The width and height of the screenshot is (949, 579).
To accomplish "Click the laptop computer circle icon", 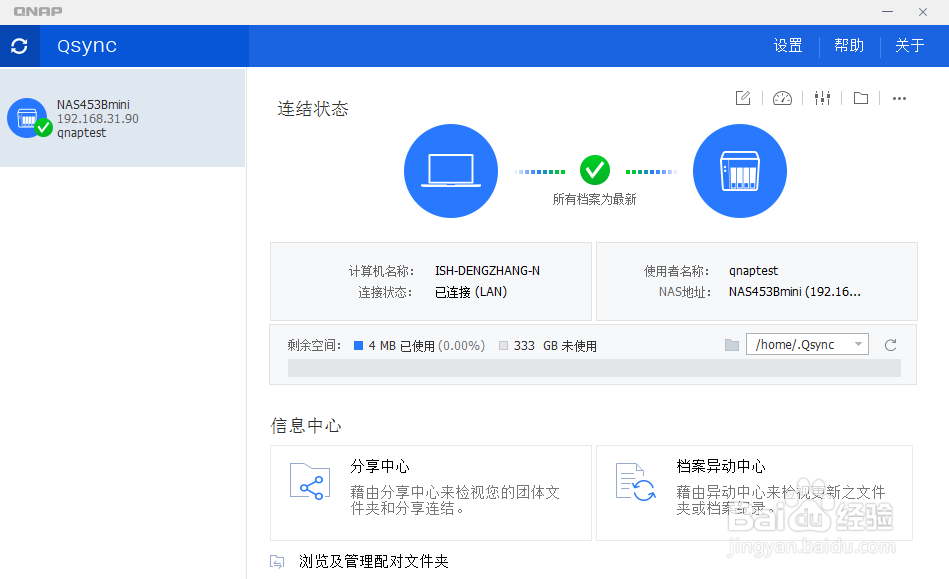I will tap(451, 171).
